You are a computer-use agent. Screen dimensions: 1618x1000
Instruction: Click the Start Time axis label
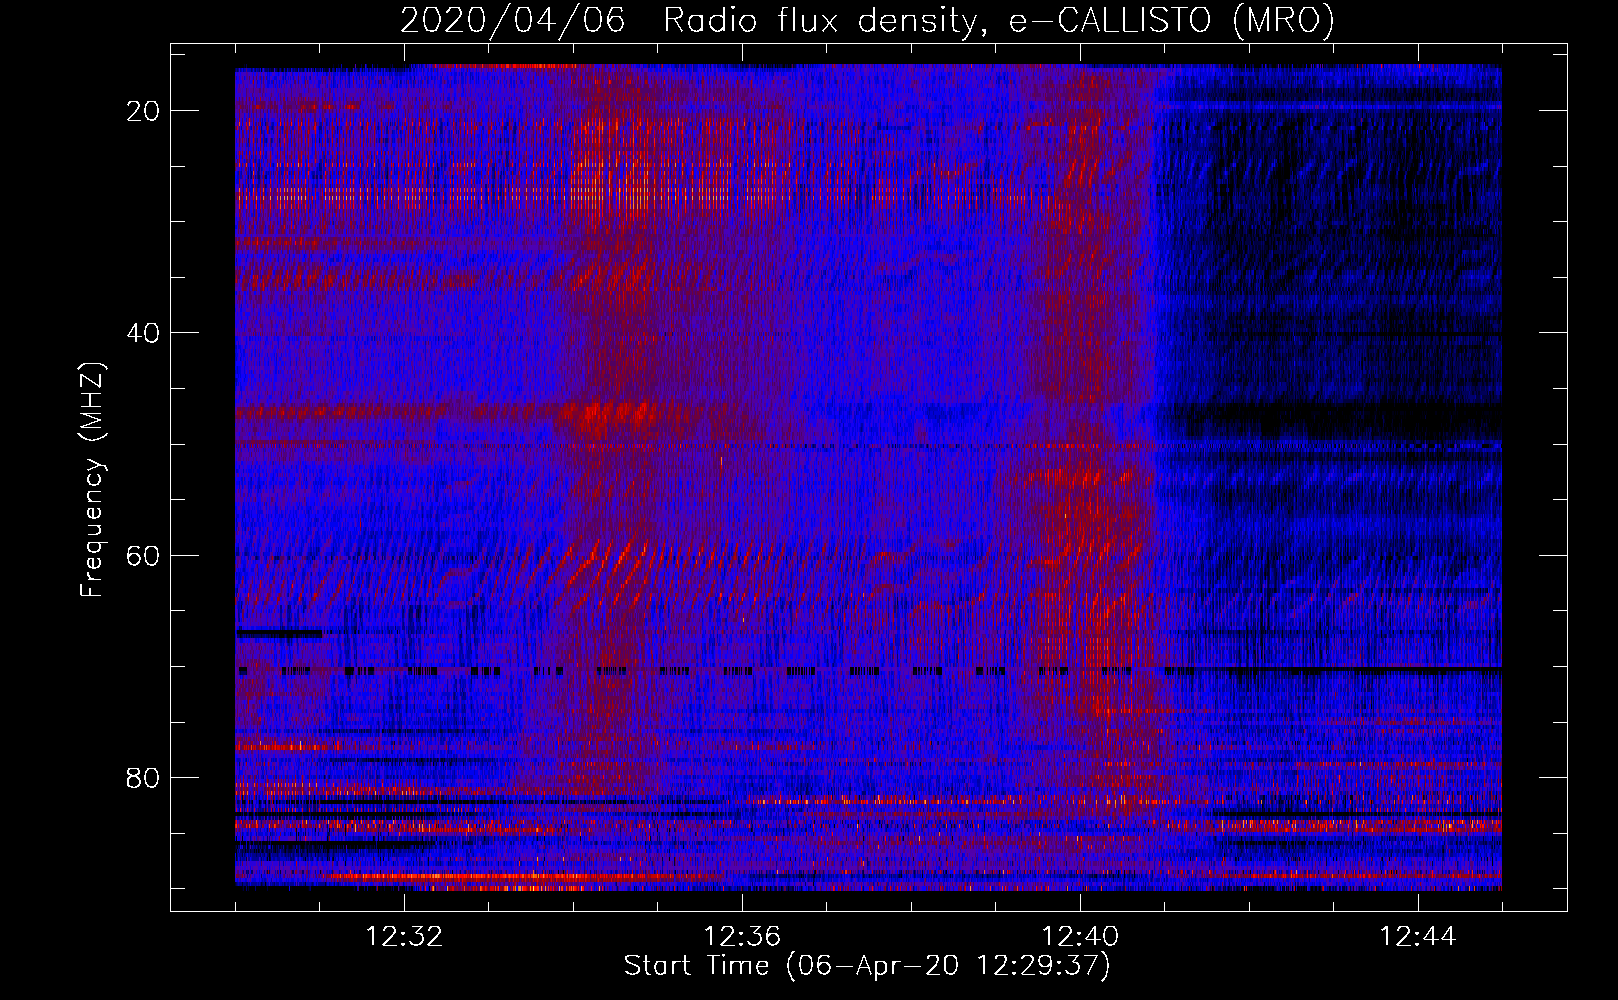(x=867, y=966)
